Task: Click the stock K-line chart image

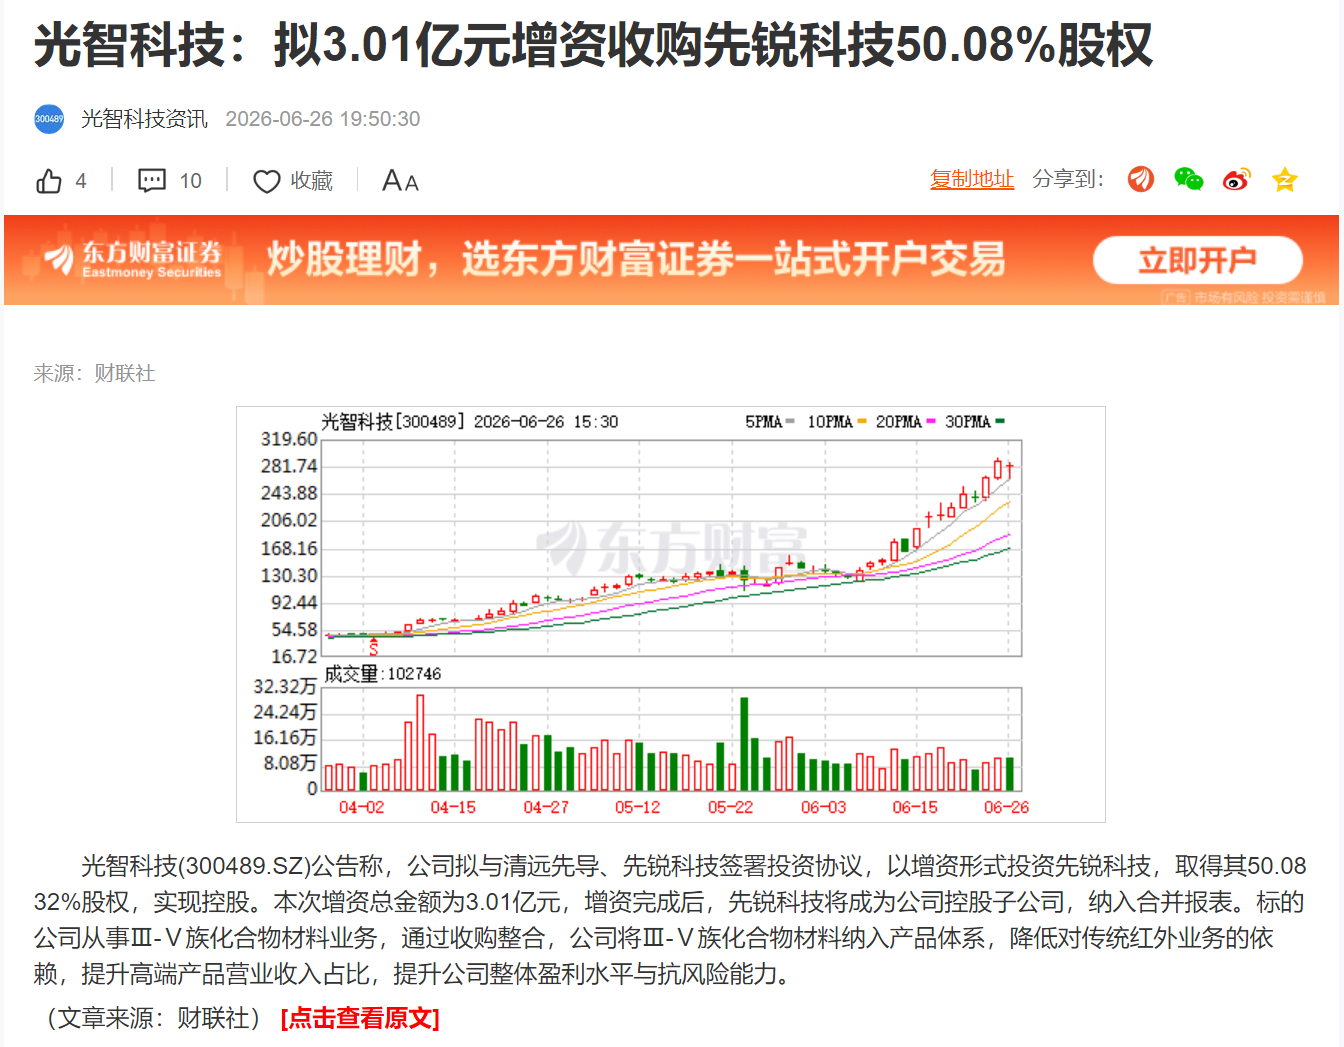Action: click(x=671, y=614)
